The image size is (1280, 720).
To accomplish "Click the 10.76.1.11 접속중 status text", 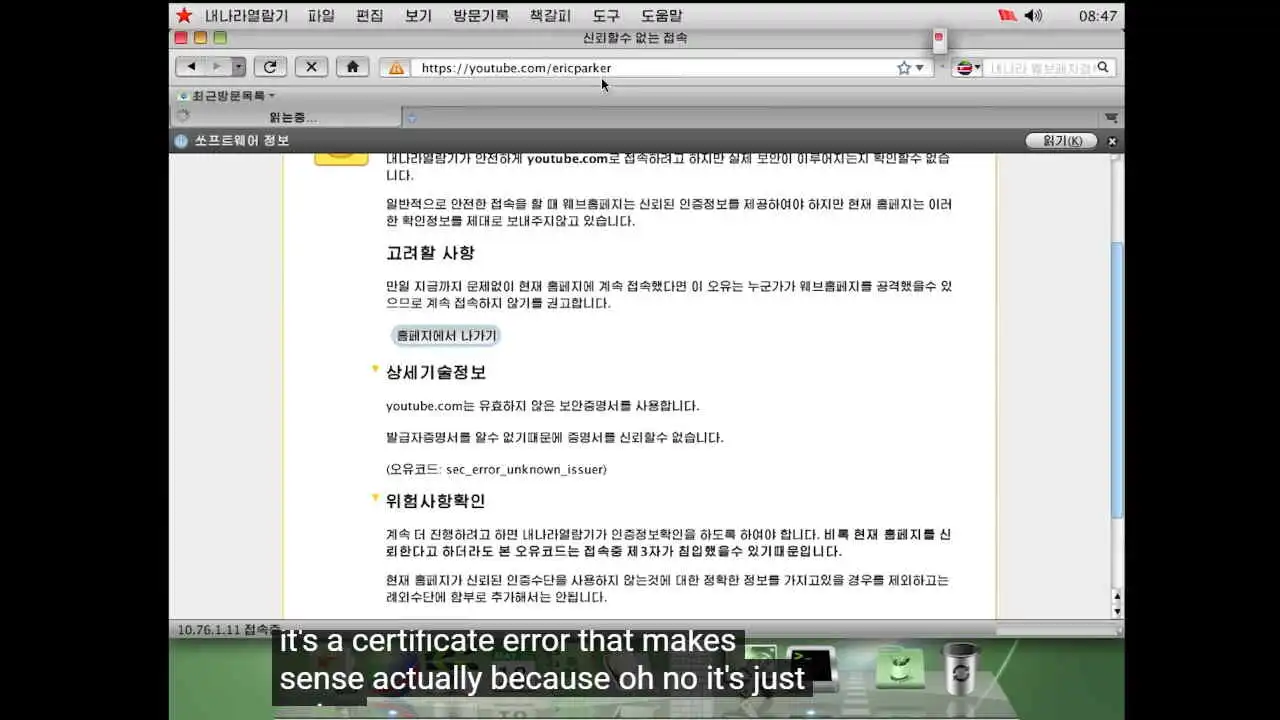I will pos(229,629).
